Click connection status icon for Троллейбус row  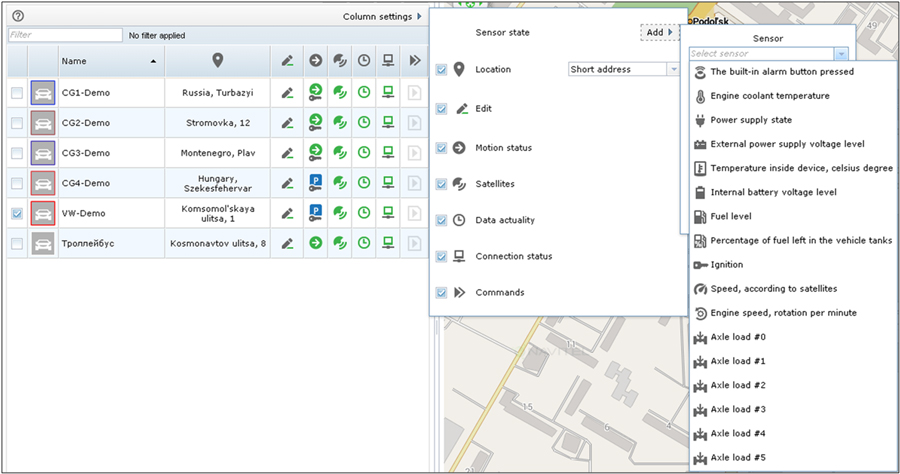pos(389,243)
